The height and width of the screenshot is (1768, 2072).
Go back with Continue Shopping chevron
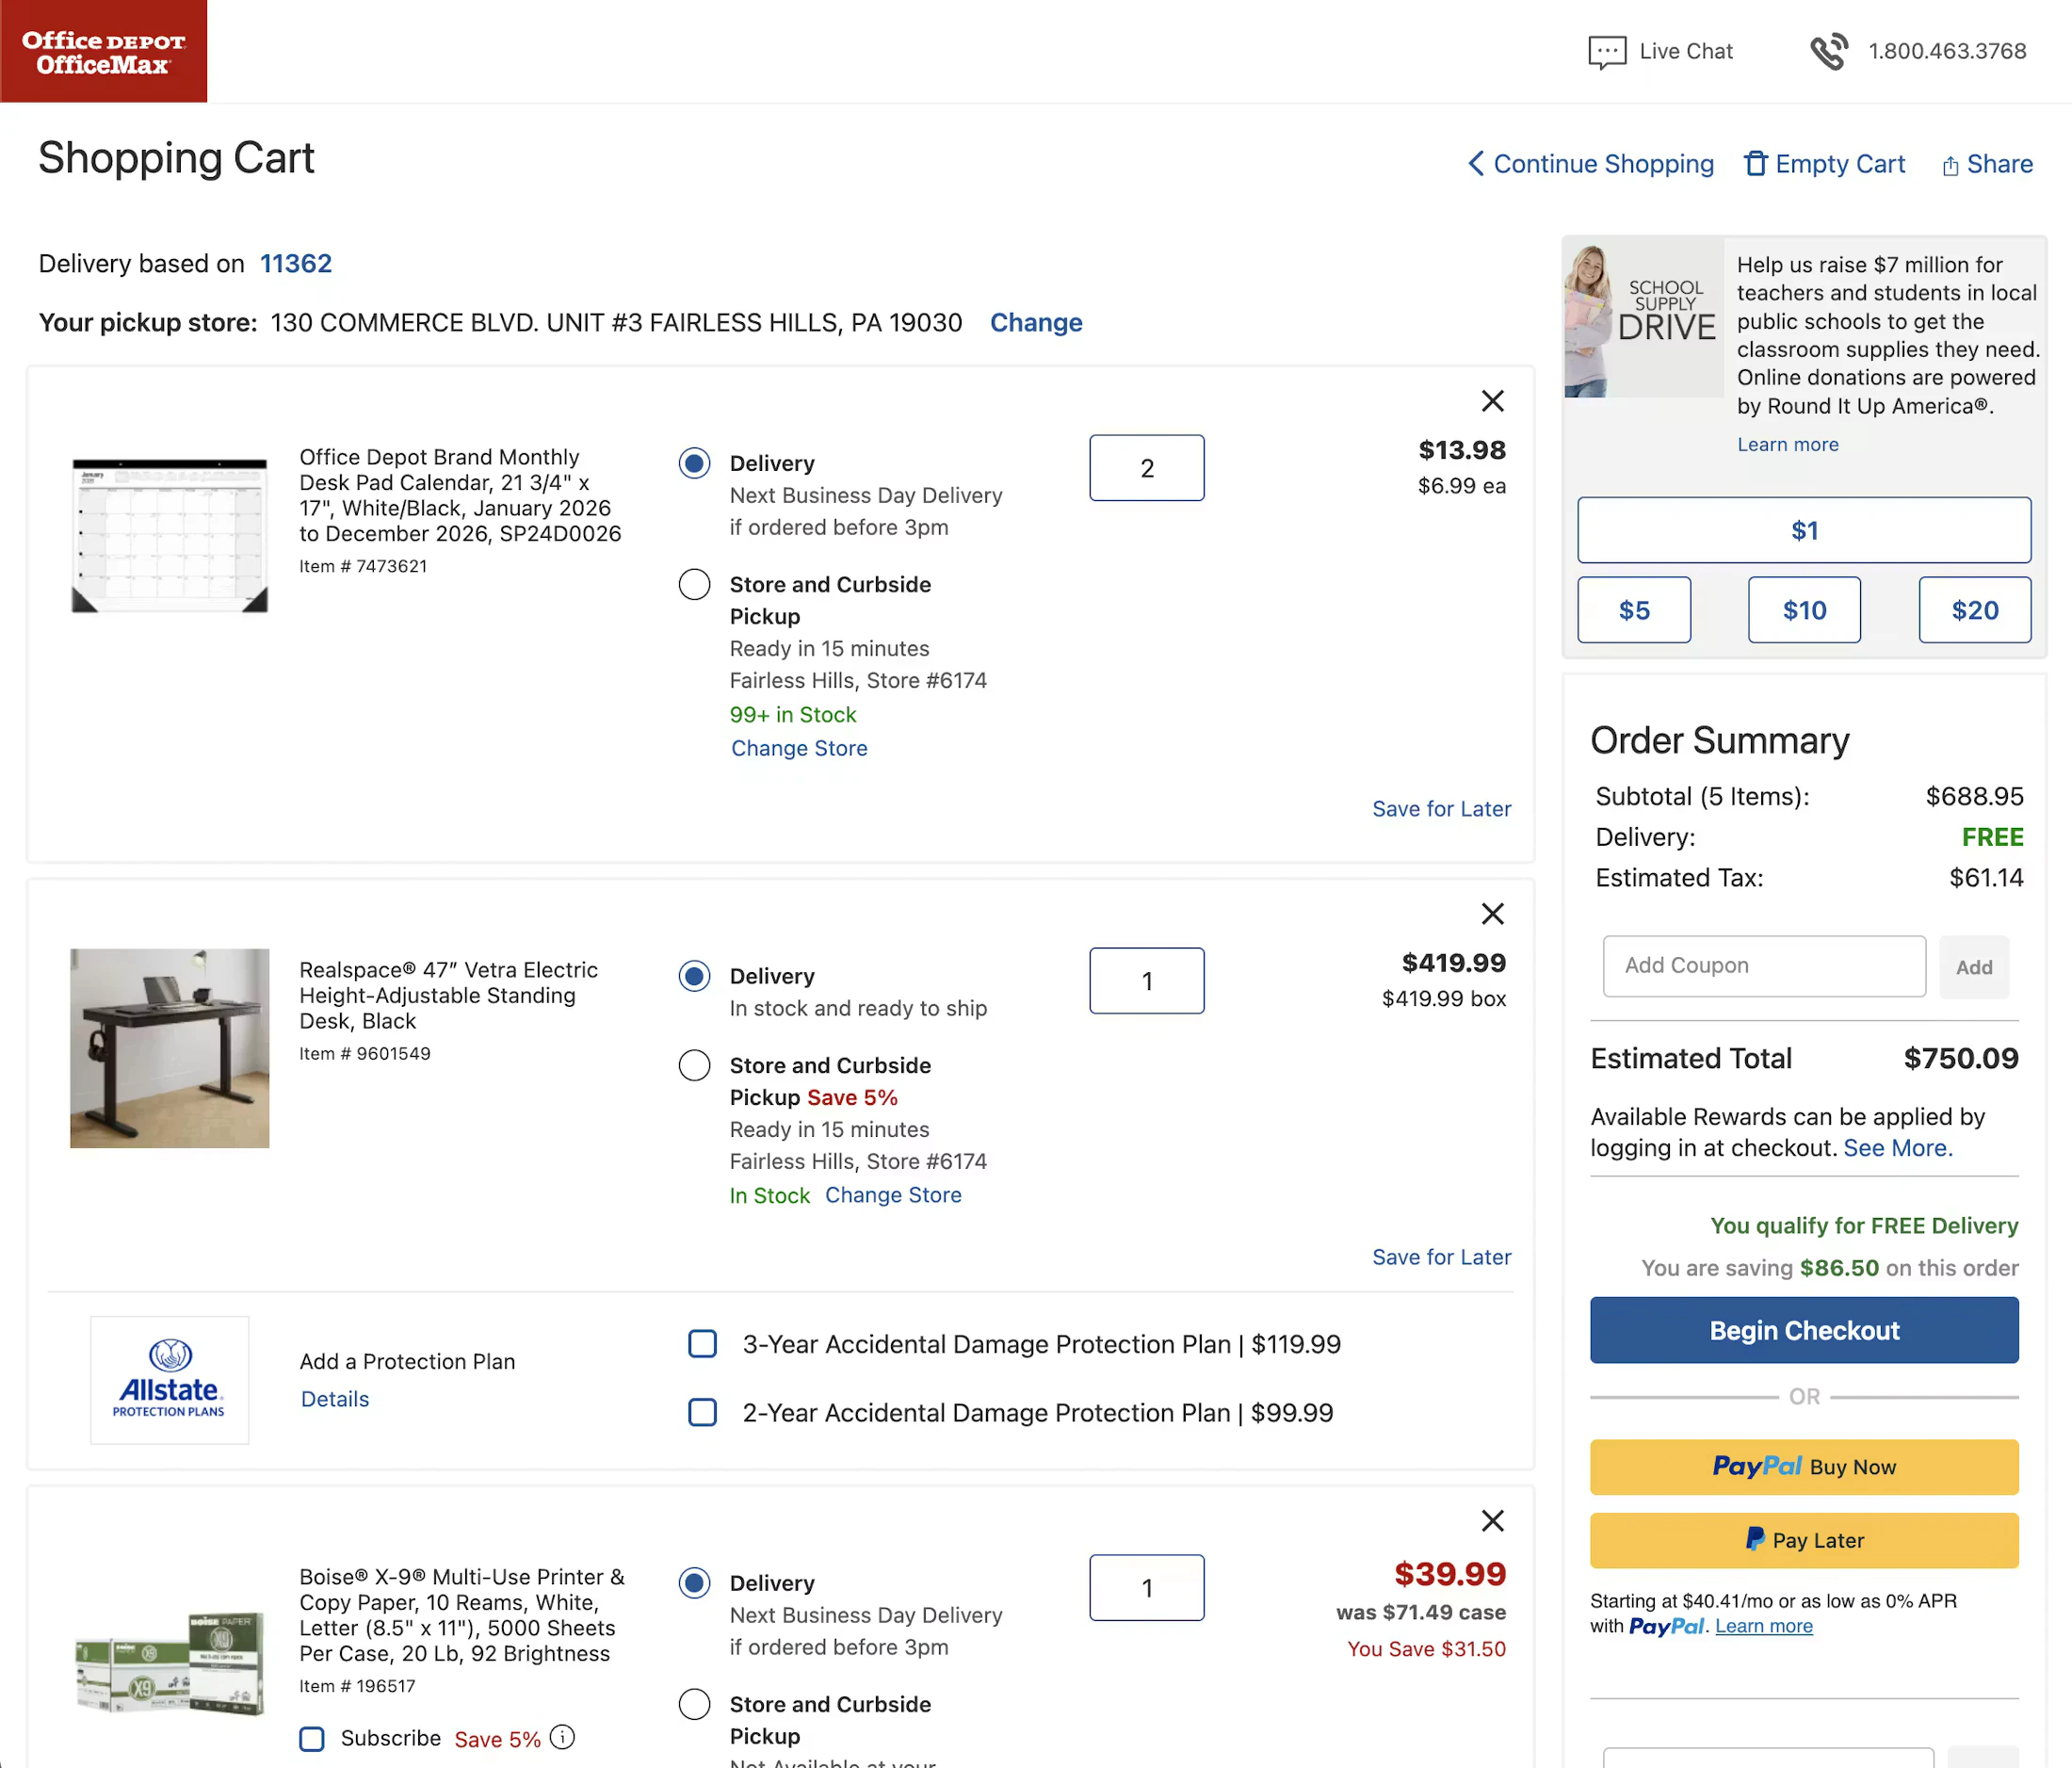click(1476, 164)
